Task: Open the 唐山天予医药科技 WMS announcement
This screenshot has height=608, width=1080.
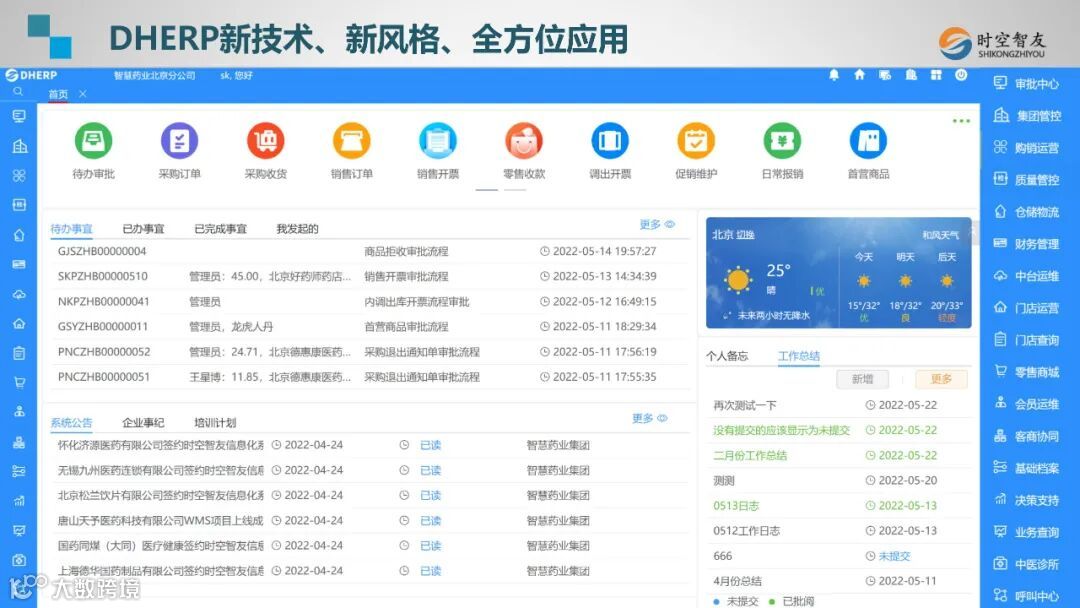Action: click(160, 521)
